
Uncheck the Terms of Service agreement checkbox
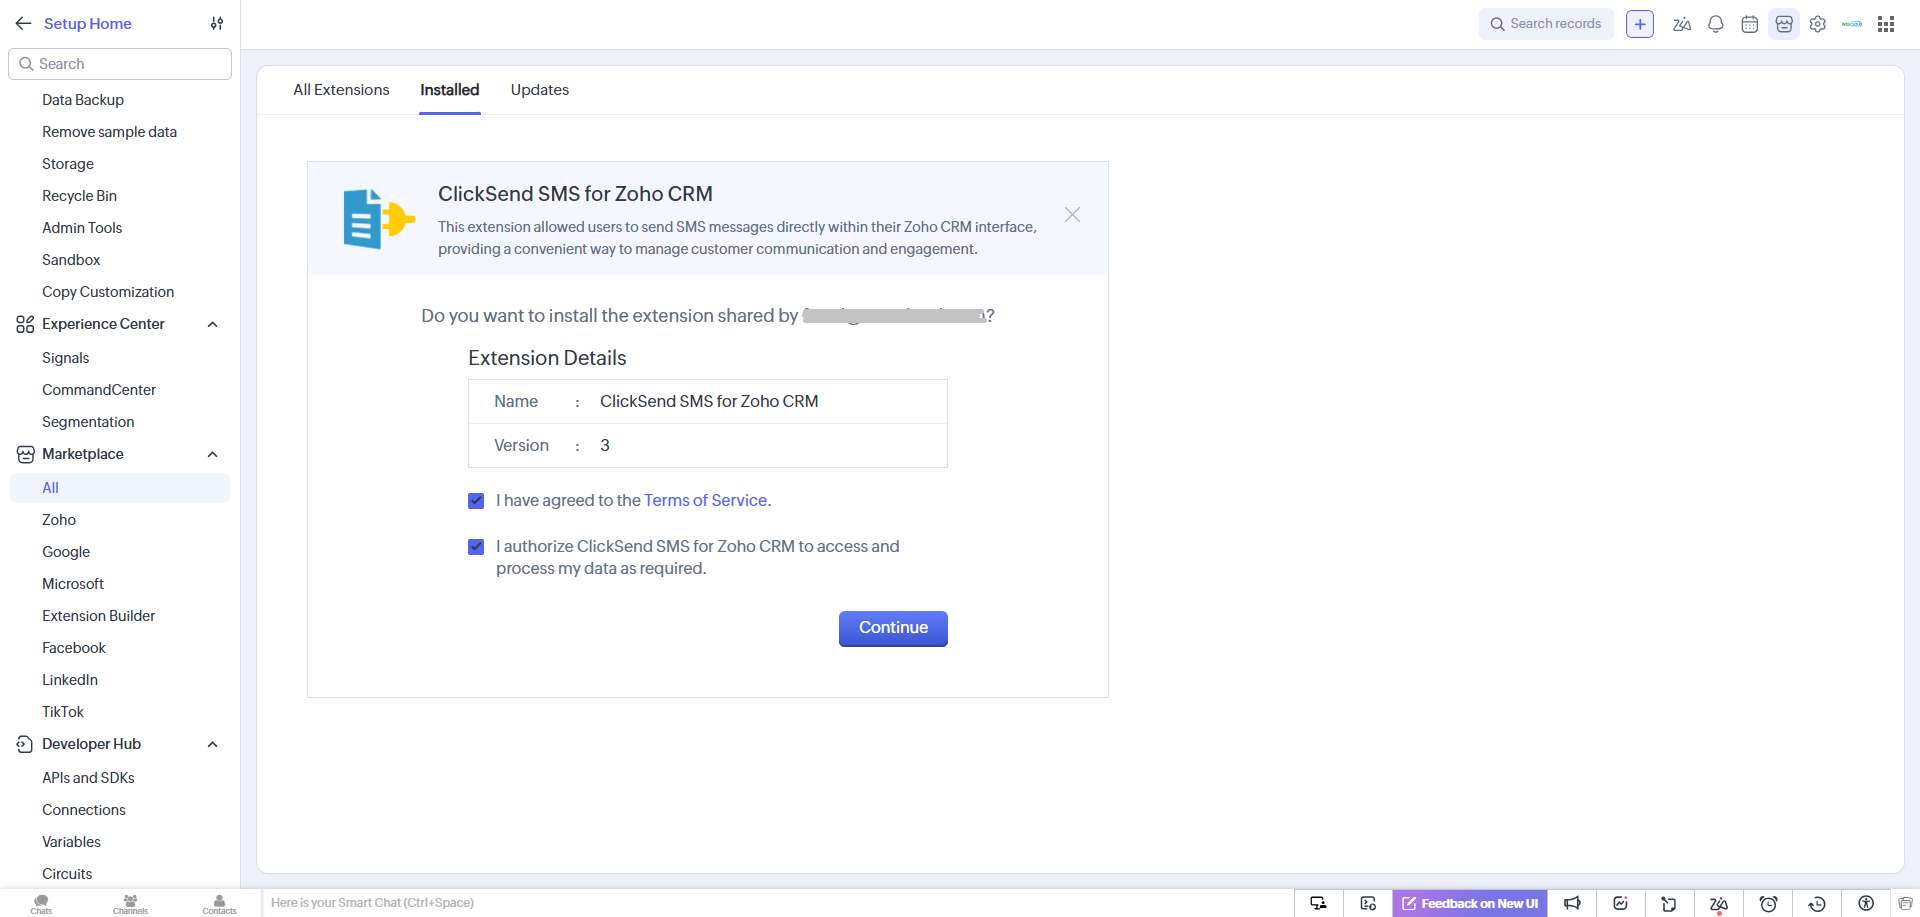(476, 501)
